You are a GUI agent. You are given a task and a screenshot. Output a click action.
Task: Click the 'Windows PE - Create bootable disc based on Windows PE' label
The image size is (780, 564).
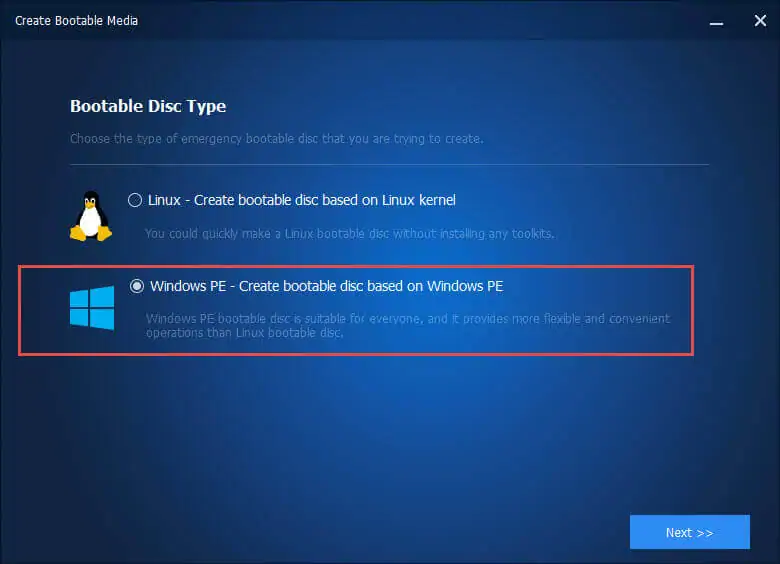(x=326, y=286)
